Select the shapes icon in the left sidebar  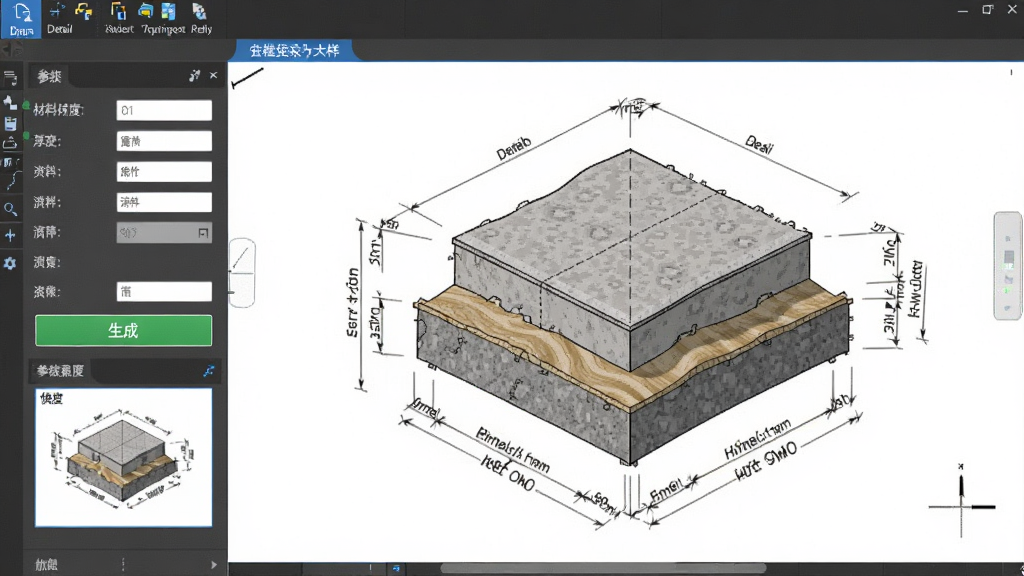(10, 102)
